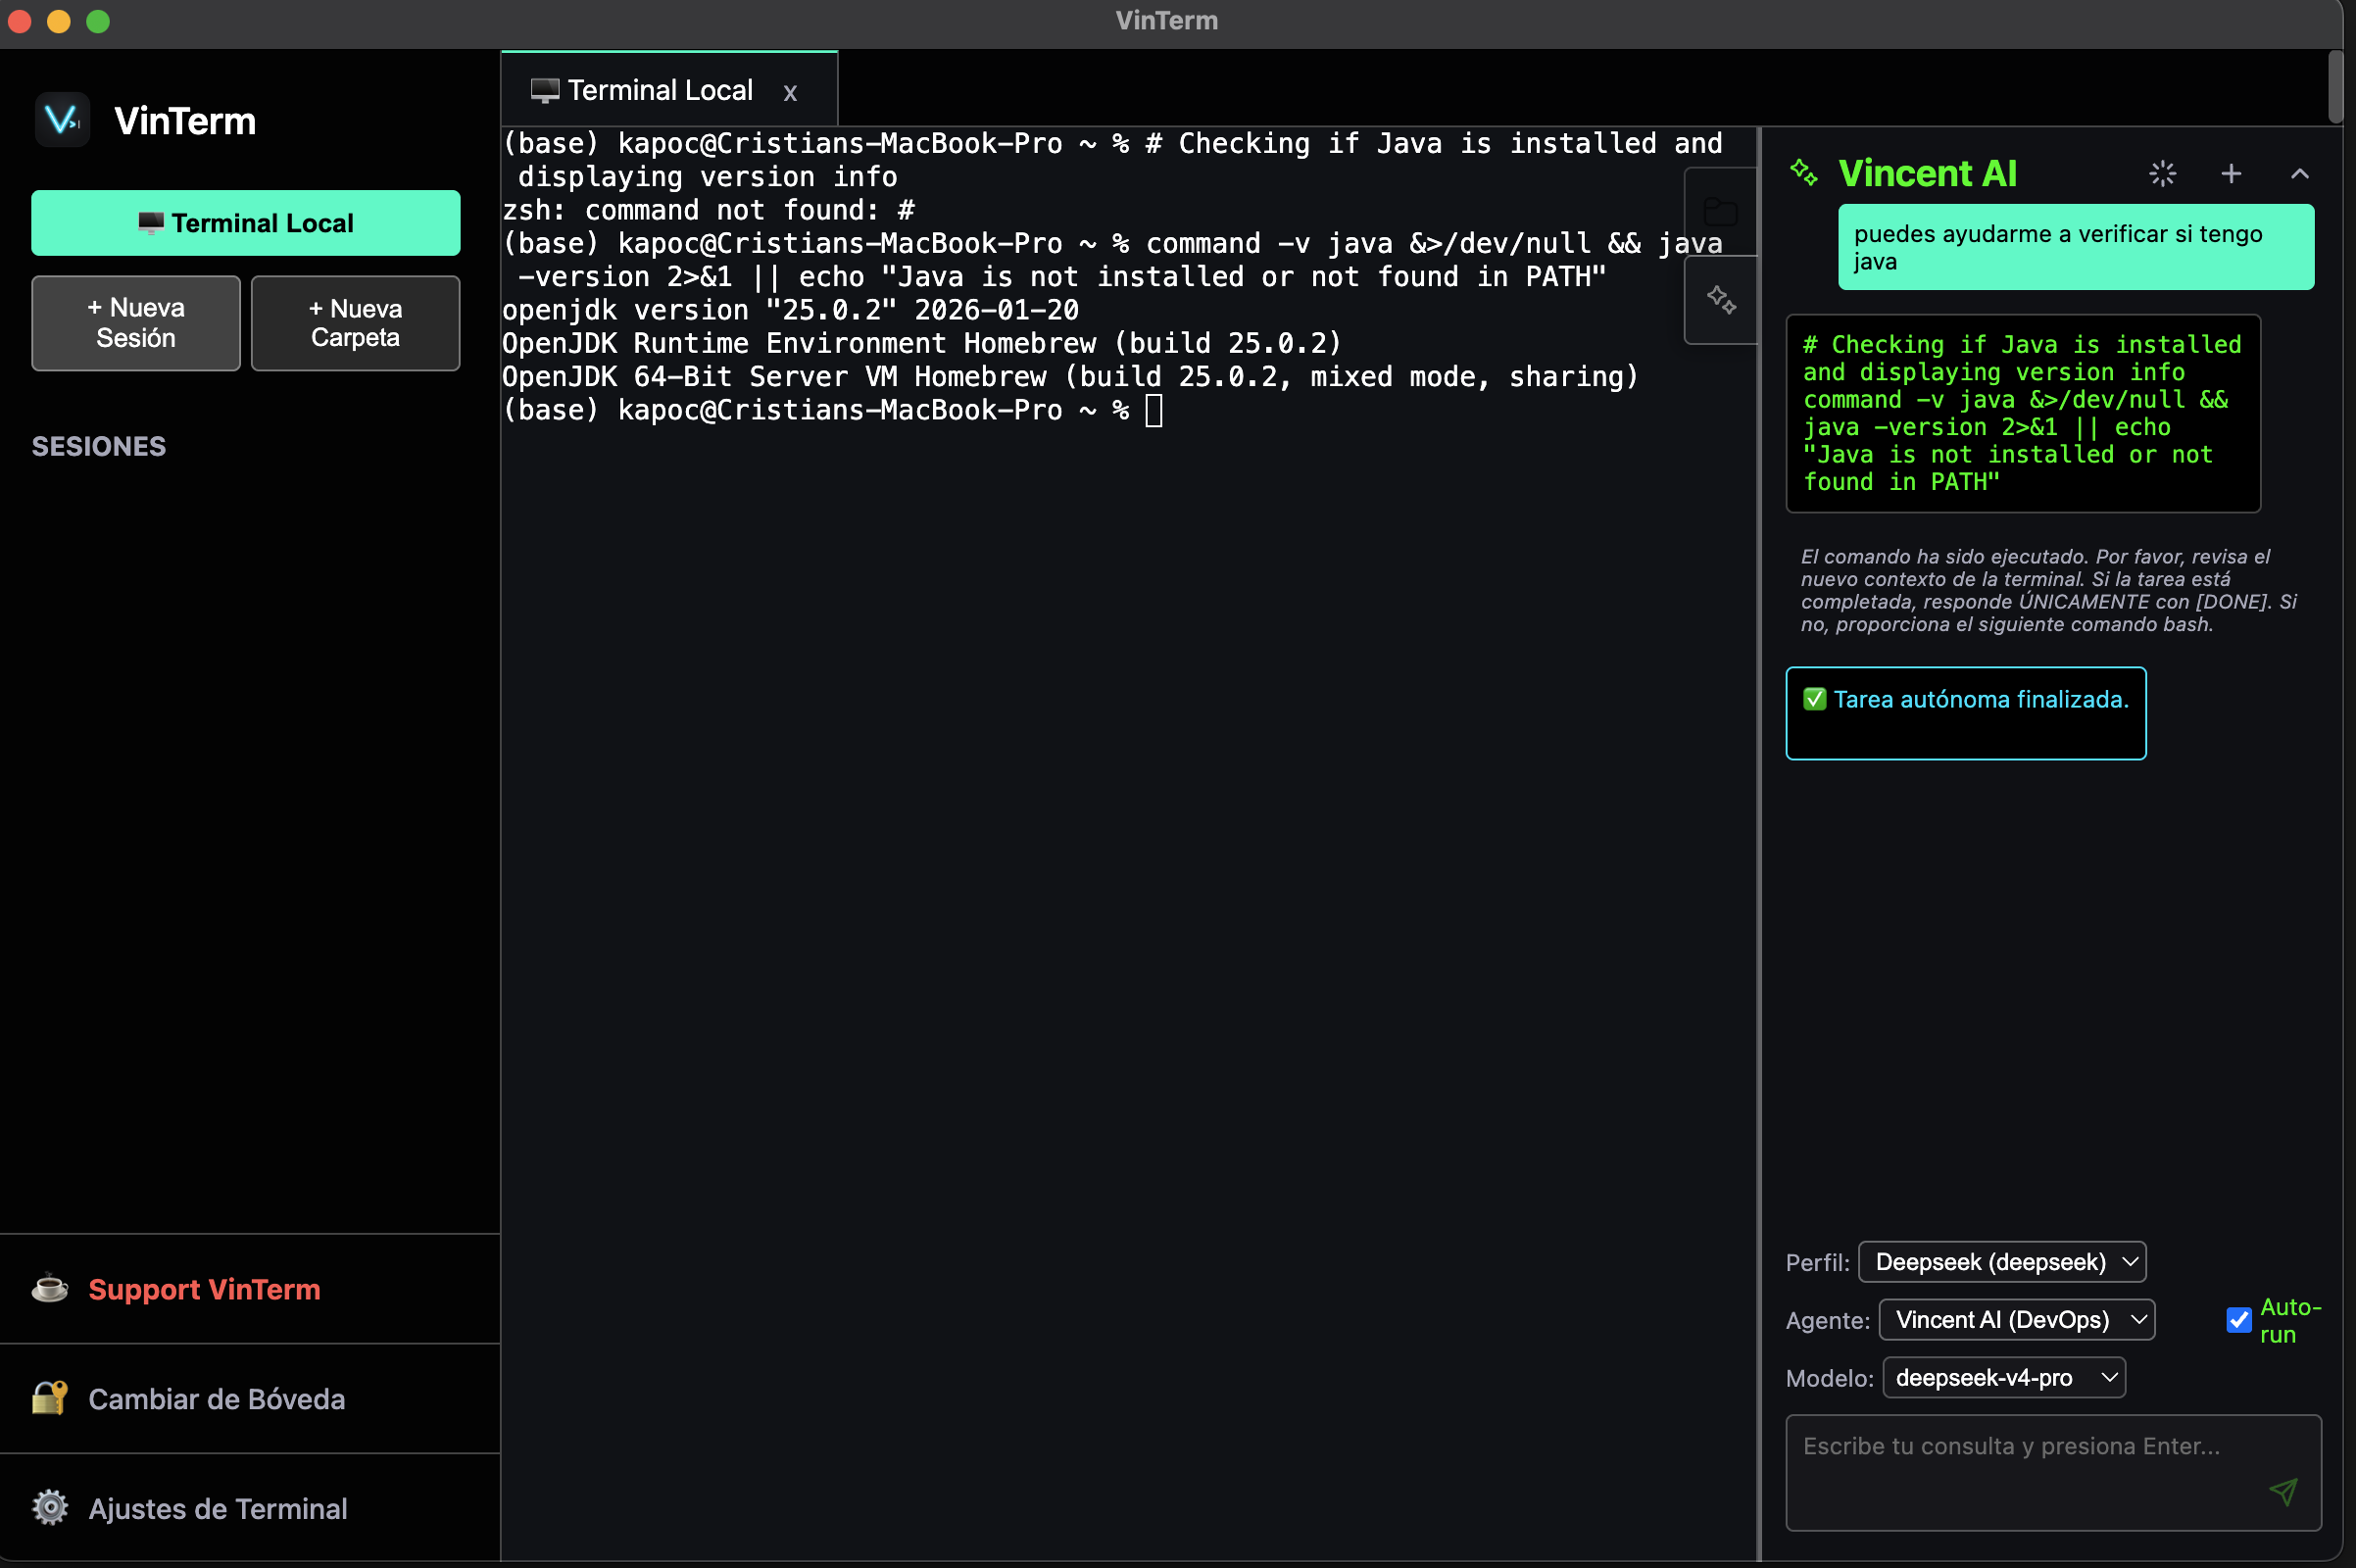Click the Auto-run label text

click(2290, 1320)
